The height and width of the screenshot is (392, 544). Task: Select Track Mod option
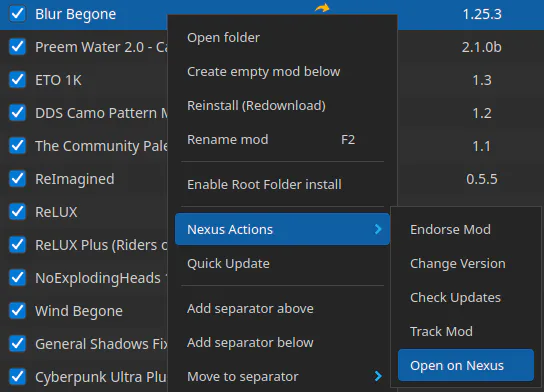(x=466, y=331)
